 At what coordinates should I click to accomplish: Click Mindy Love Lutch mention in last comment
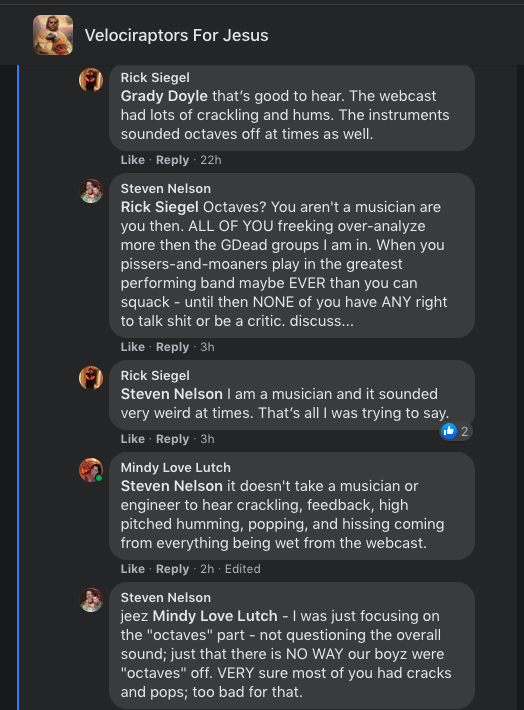pyautogui.click(x=215, y=616)
